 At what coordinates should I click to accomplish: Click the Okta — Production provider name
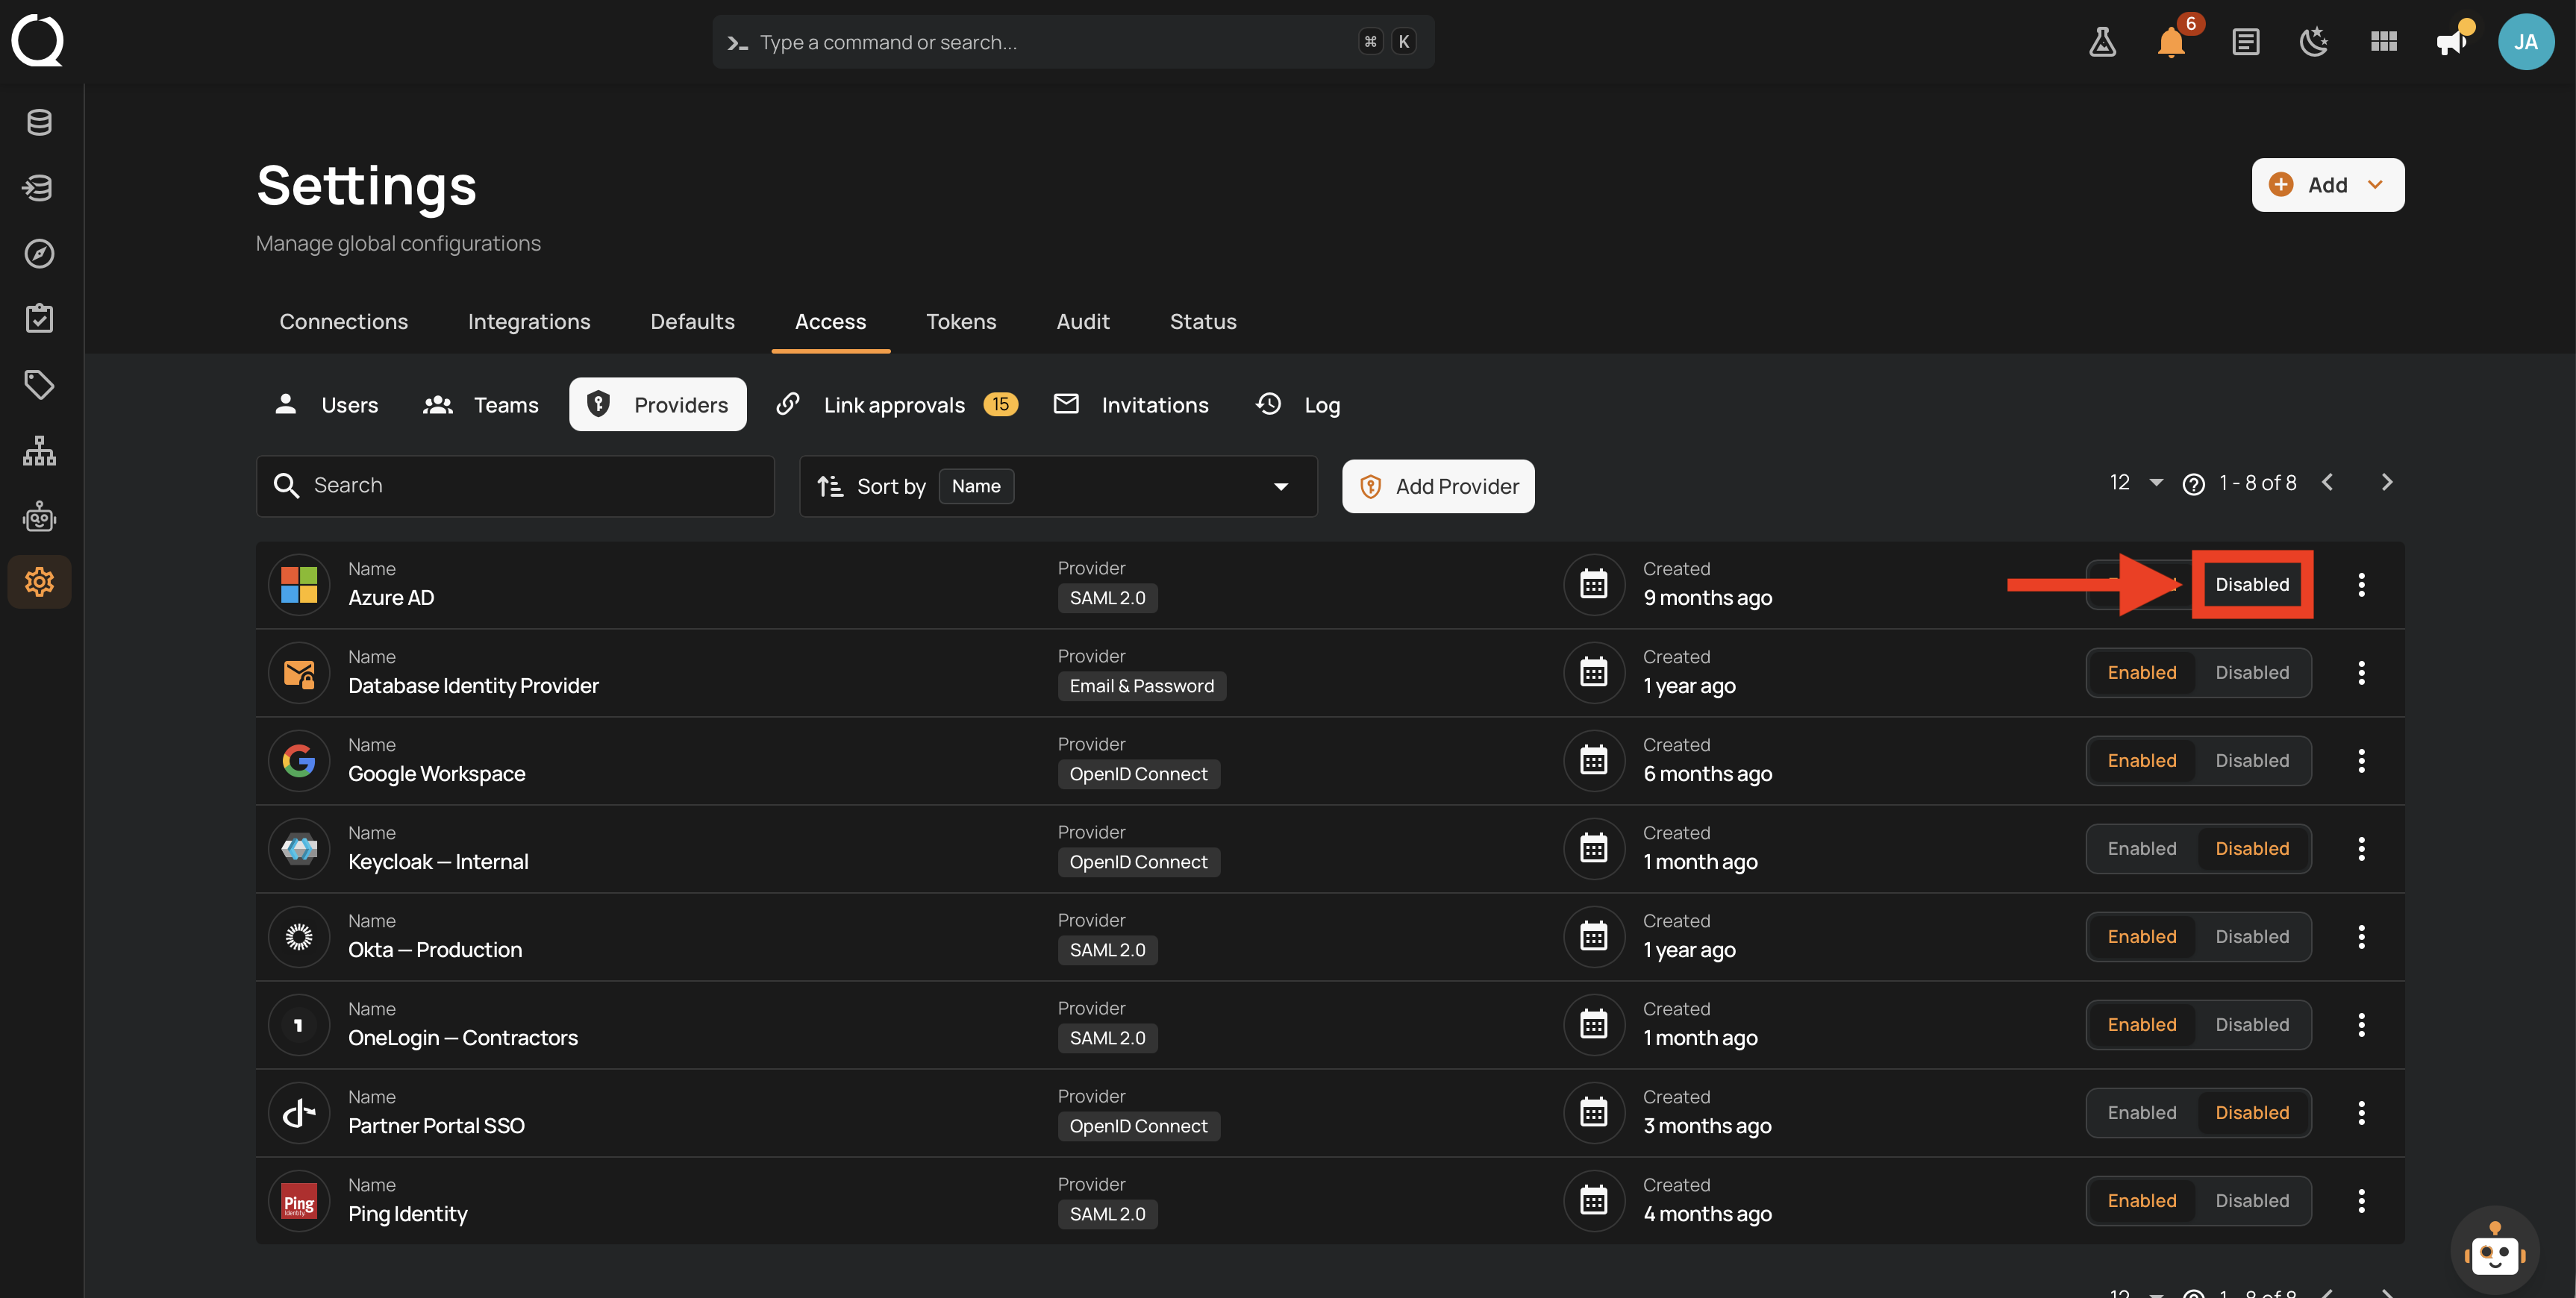[435, 950]
